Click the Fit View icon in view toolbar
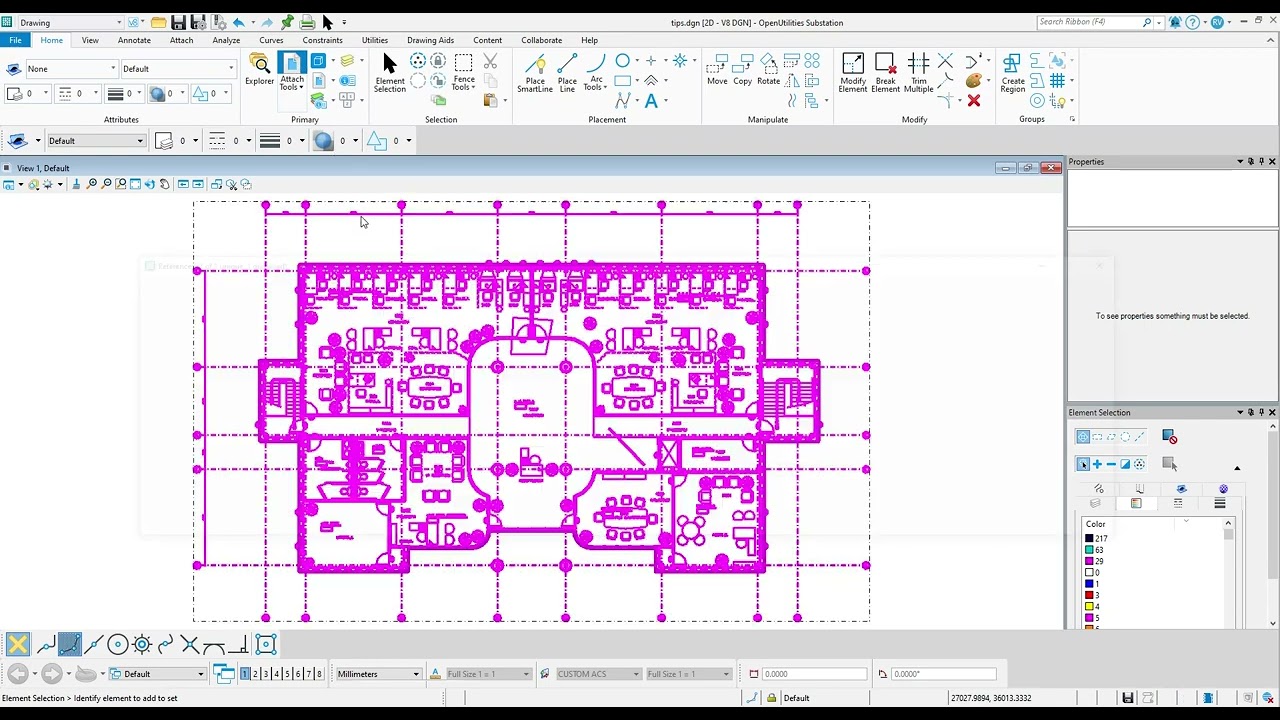Image resolution: width=1280 pixels, height=720 pixels. coord(135,184)
